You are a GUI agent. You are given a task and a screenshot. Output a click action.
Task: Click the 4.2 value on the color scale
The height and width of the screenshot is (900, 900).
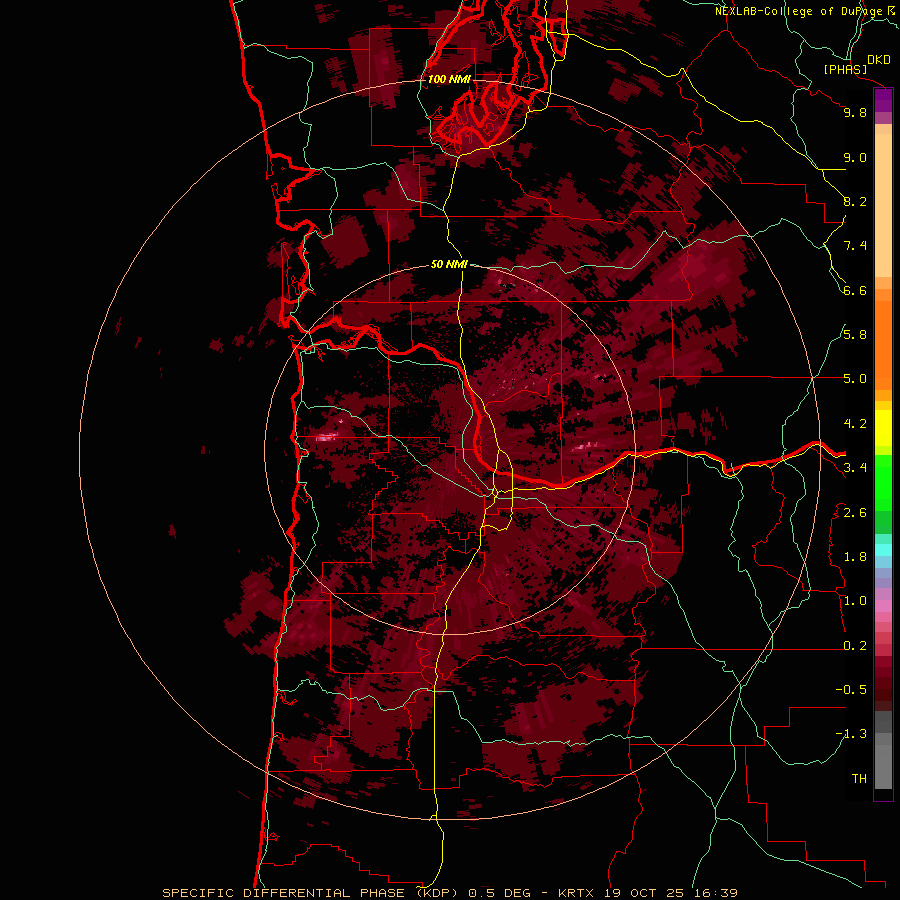tap(855, 424)
